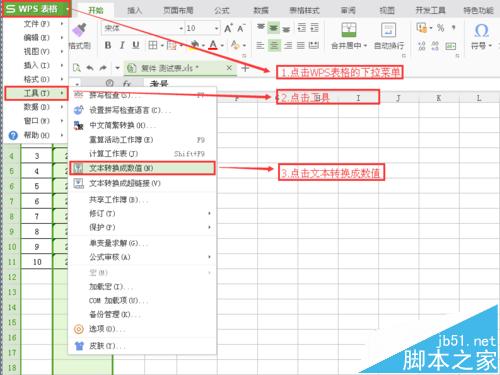Choose 文本转换成数值 from Tools menu

tap(142, 168)
